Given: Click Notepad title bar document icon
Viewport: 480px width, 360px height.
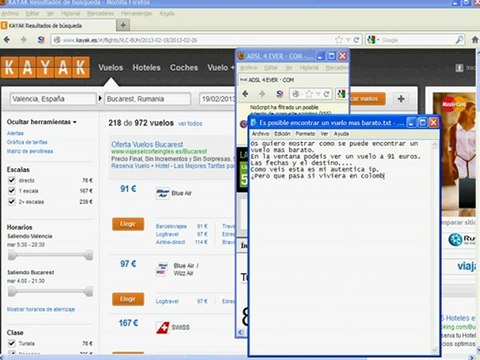Looking at the screenshot, I should (254, 123).
